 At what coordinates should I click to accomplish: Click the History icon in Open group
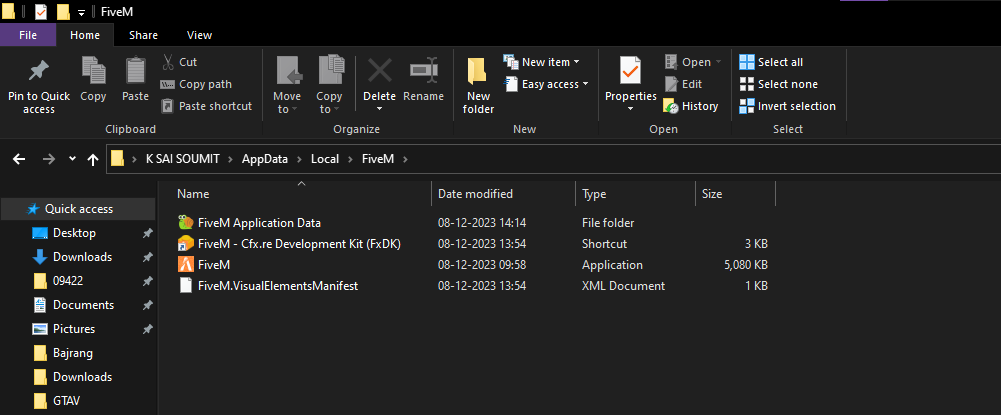click(691, 106)
